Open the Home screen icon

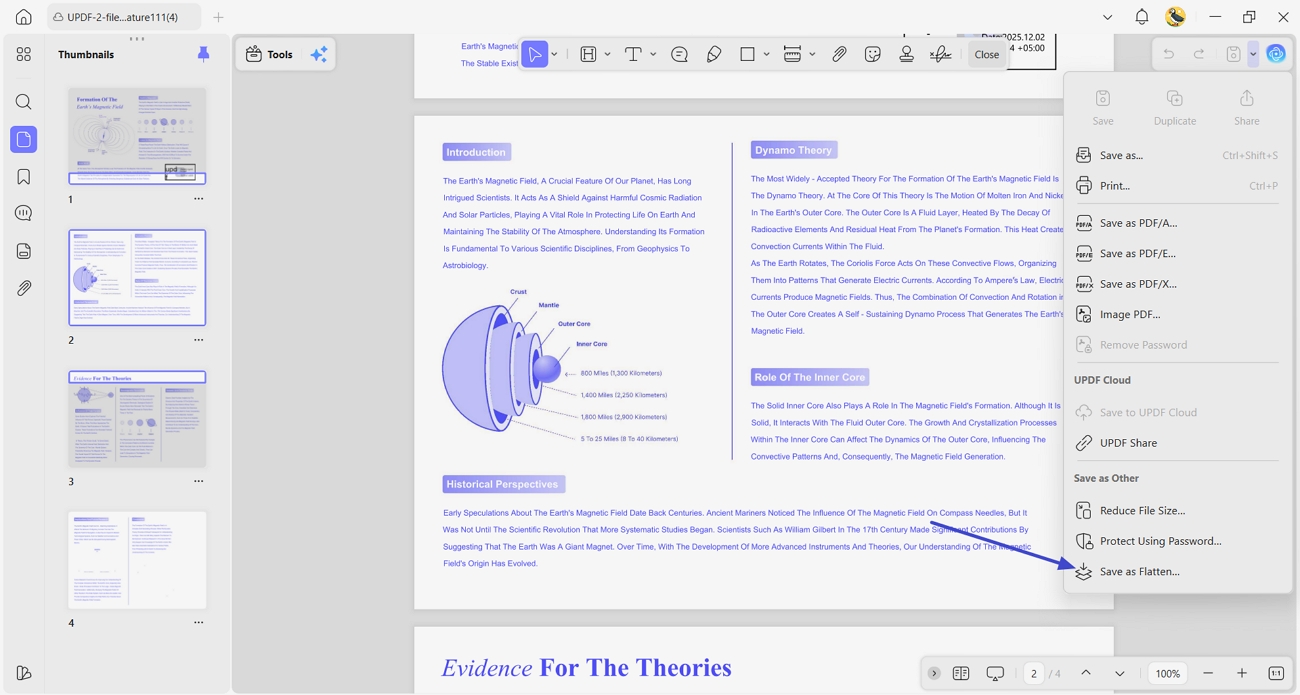point(23,17)
